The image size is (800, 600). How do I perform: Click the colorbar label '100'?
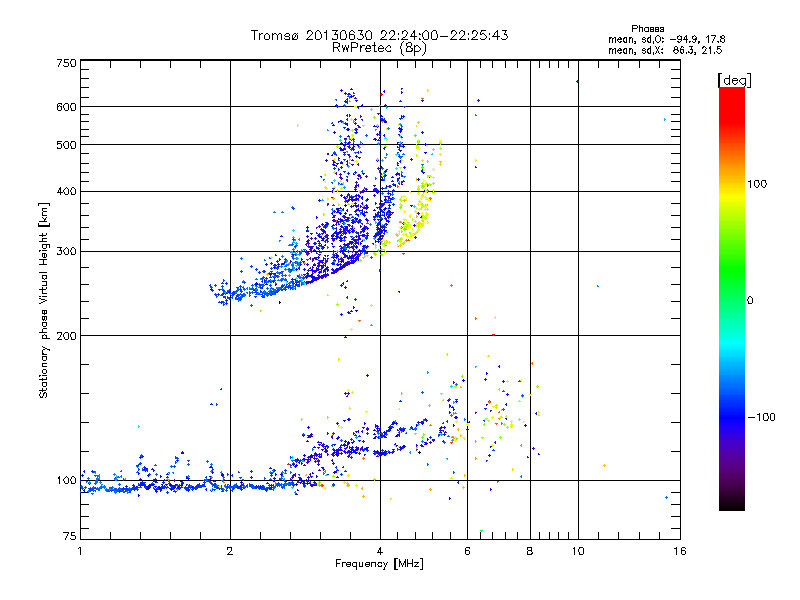click(x=757, y=184)
